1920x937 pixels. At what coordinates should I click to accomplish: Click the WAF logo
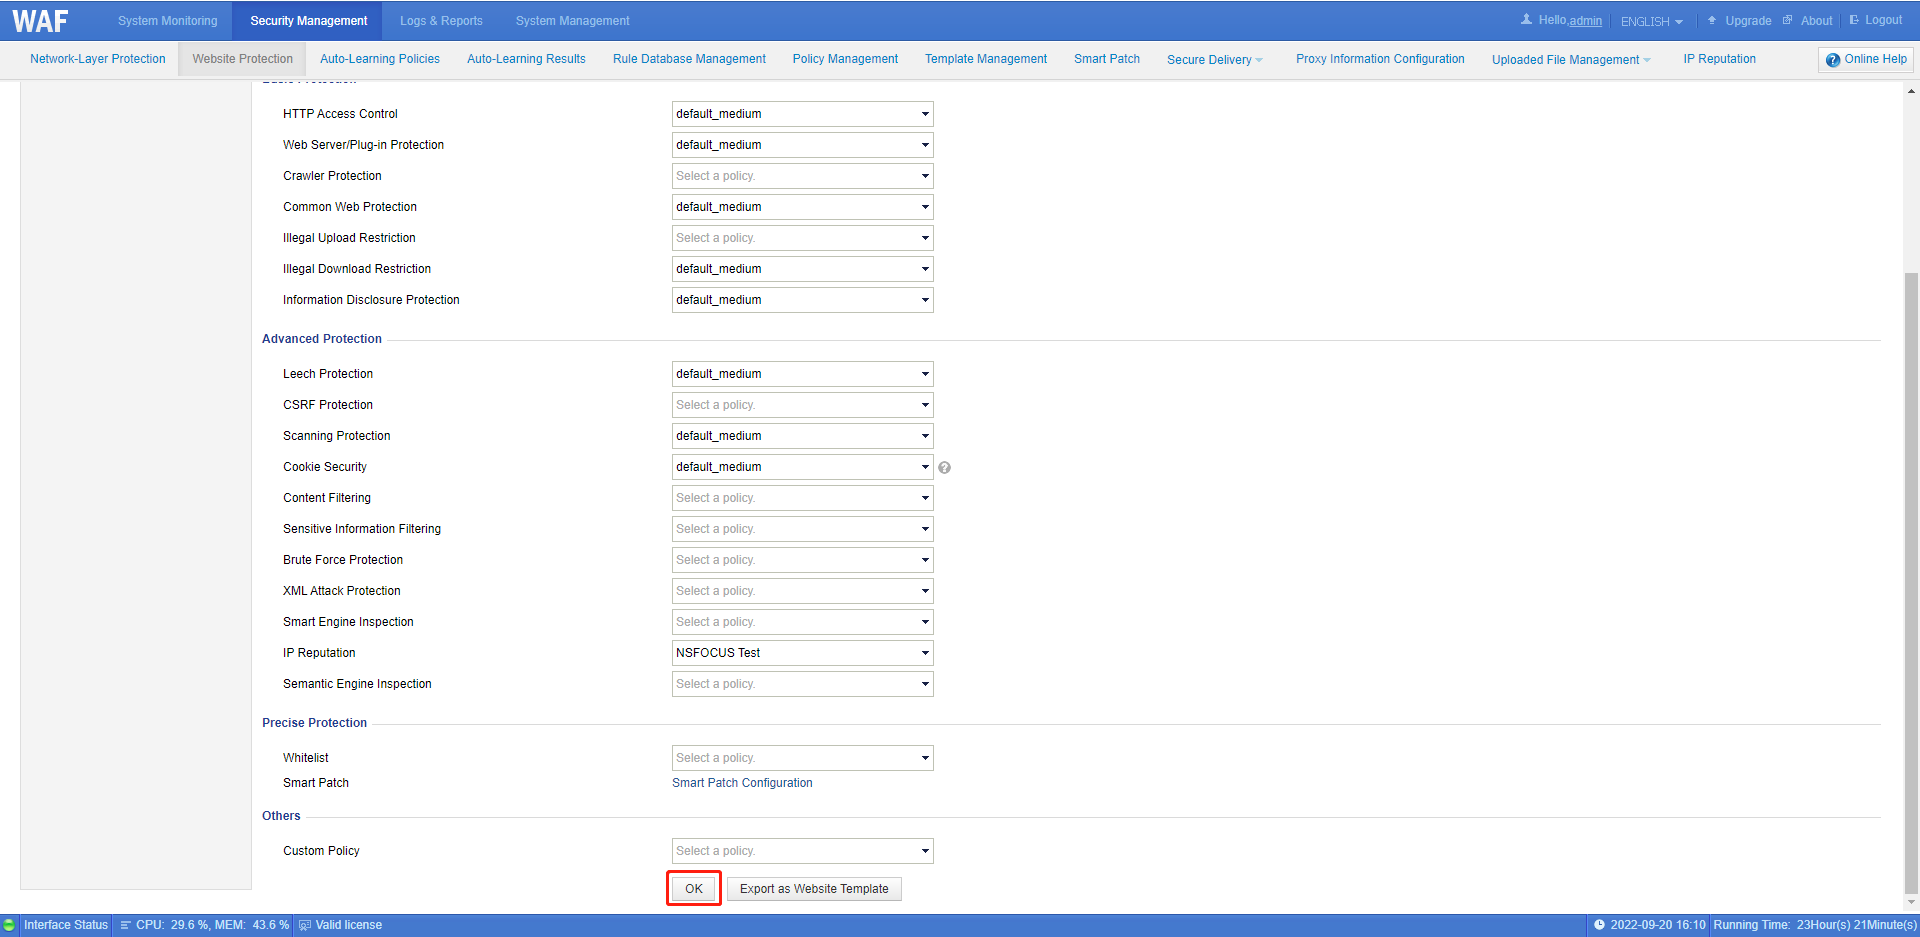[41, 21]
